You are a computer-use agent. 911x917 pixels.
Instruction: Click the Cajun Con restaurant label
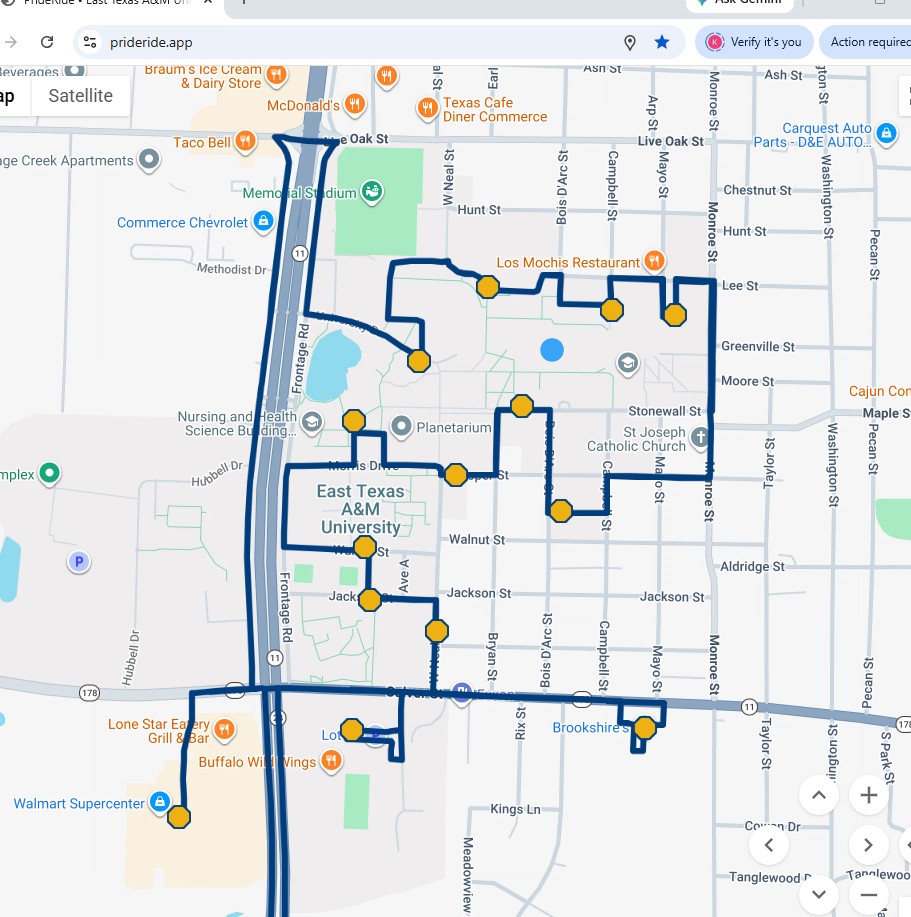click(x=880, y=391)
